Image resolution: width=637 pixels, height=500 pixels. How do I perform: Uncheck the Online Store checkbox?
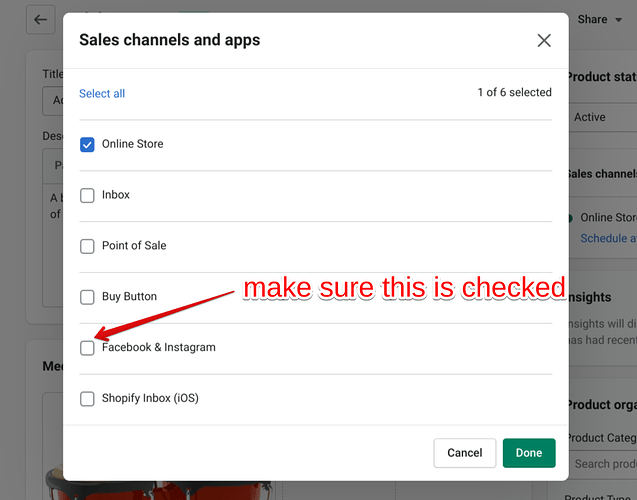87,145
